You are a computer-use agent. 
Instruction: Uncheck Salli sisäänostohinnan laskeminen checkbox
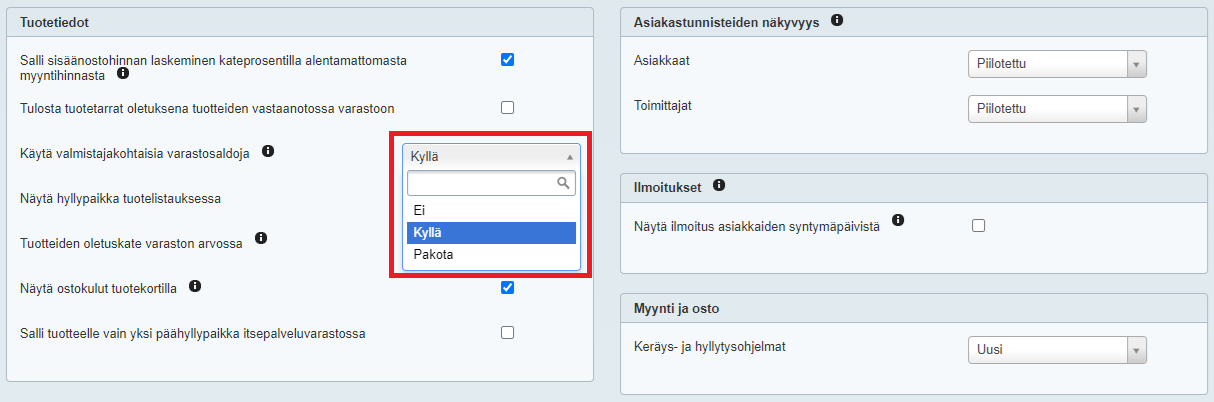[507, 60]
